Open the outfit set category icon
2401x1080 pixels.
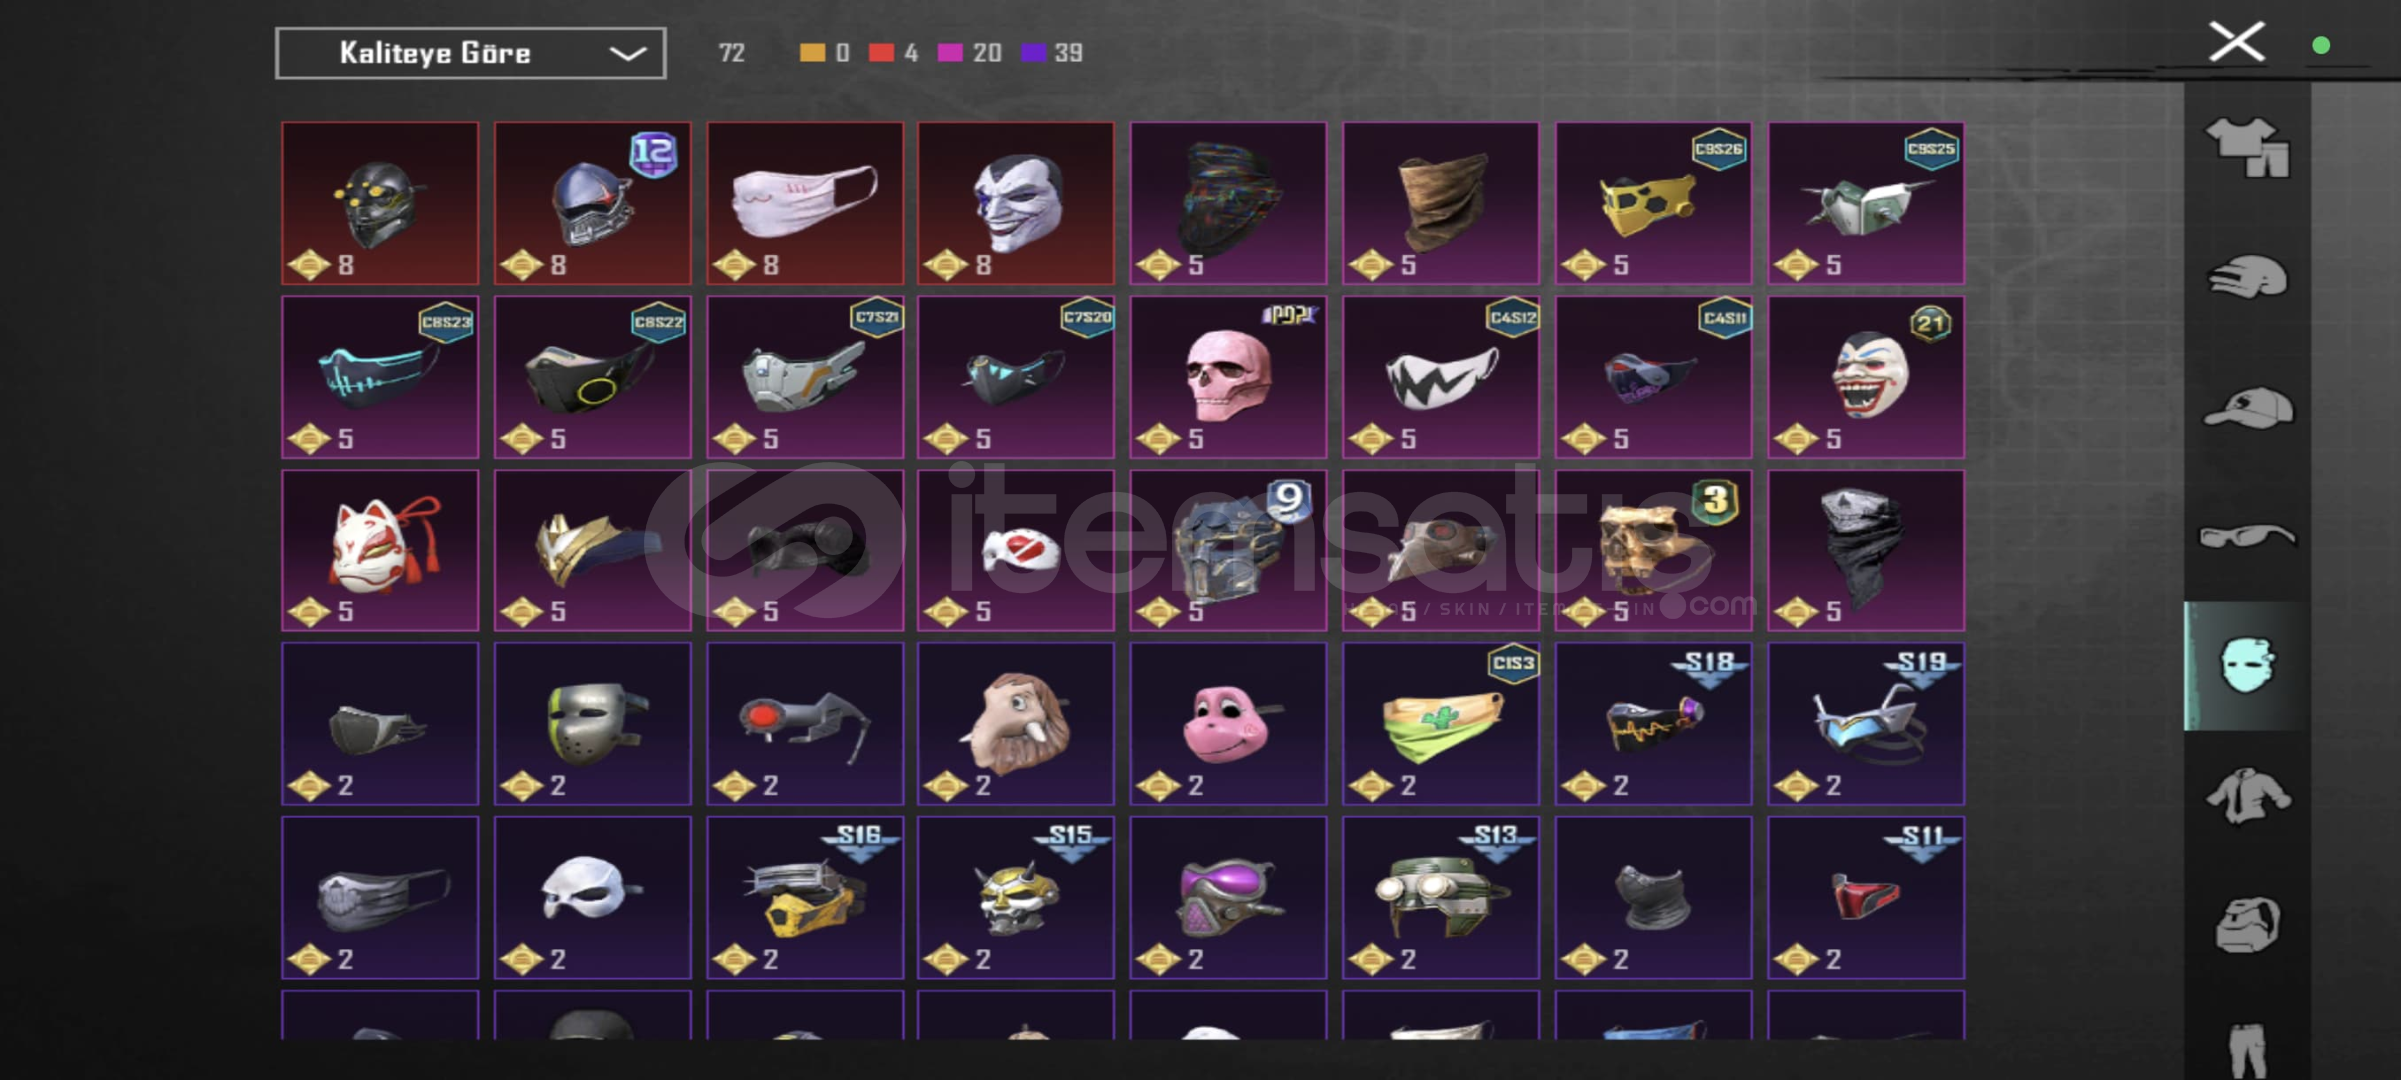click(2248, 147)
